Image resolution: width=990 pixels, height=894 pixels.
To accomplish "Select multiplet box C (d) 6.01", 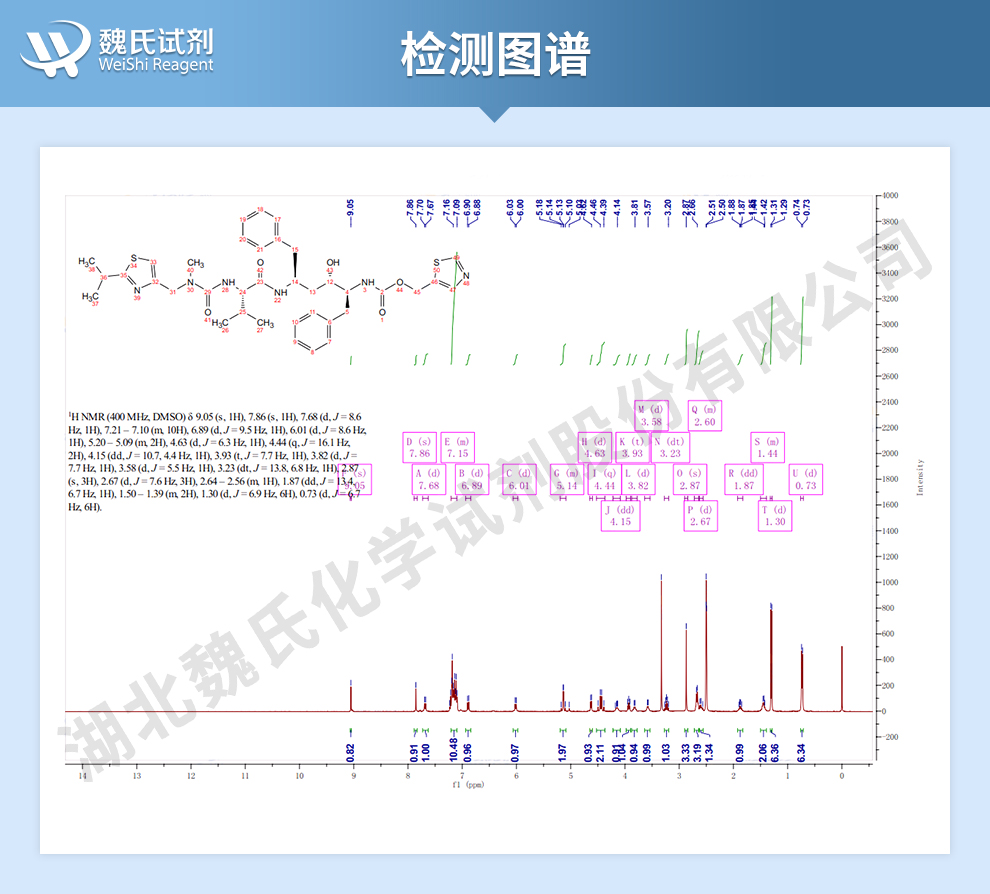I will coord(518,479).
